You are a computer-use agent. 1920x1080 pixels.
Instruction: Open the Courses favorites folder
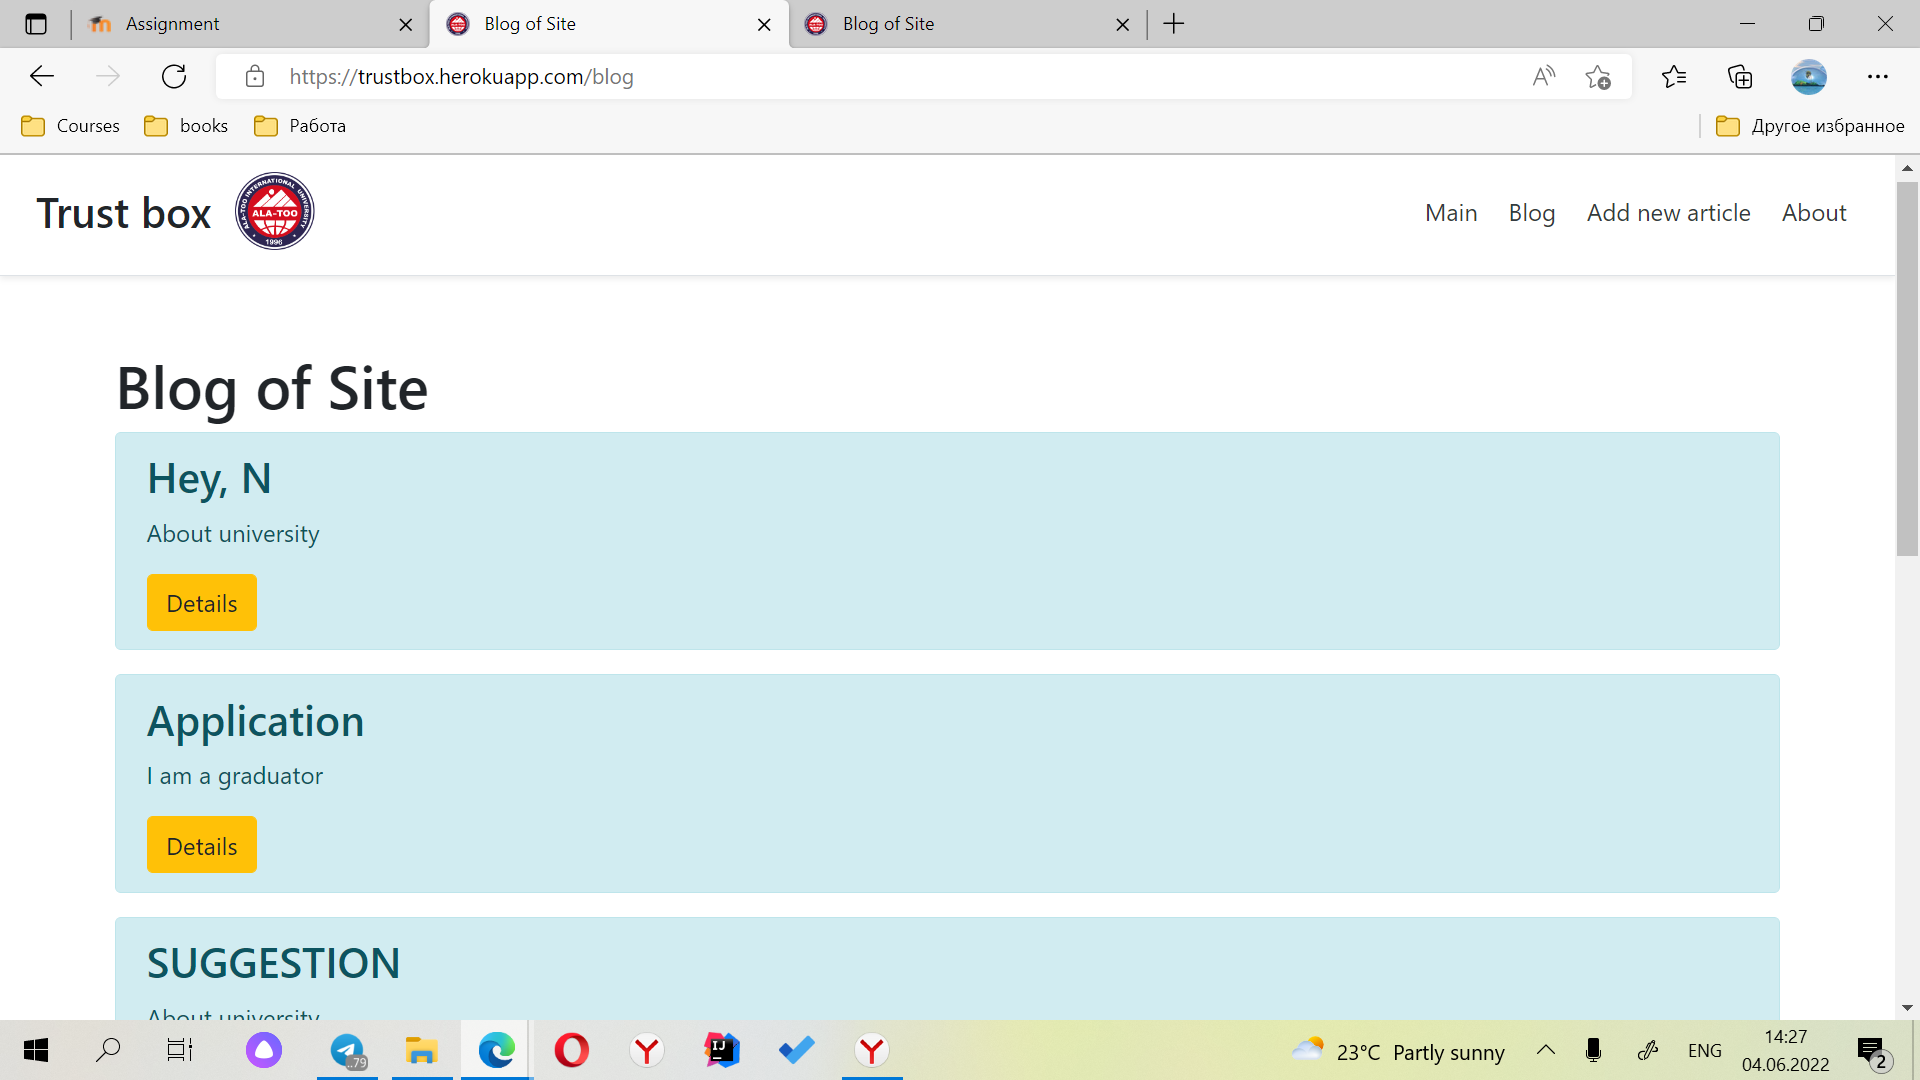pos(70,125)
